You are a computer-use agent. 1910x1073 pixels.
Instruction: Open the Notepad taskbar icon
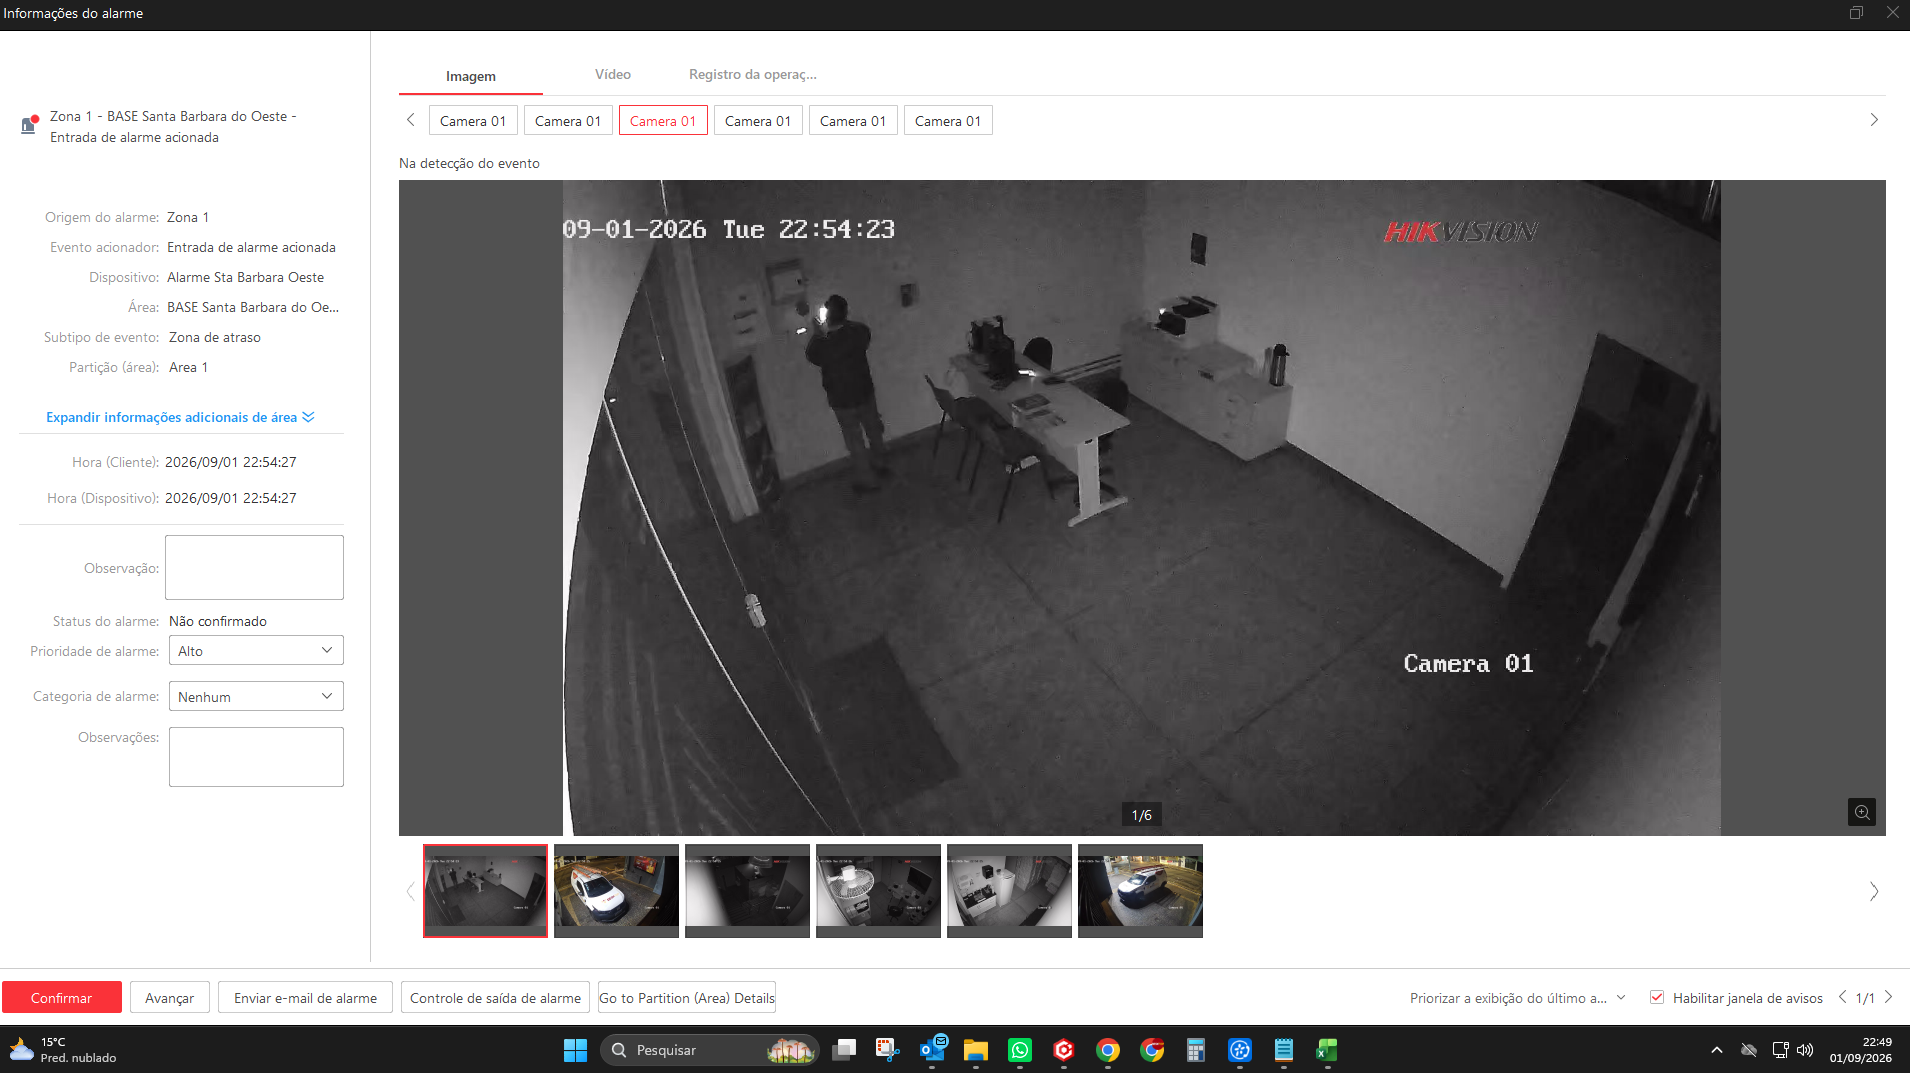1284,1050
